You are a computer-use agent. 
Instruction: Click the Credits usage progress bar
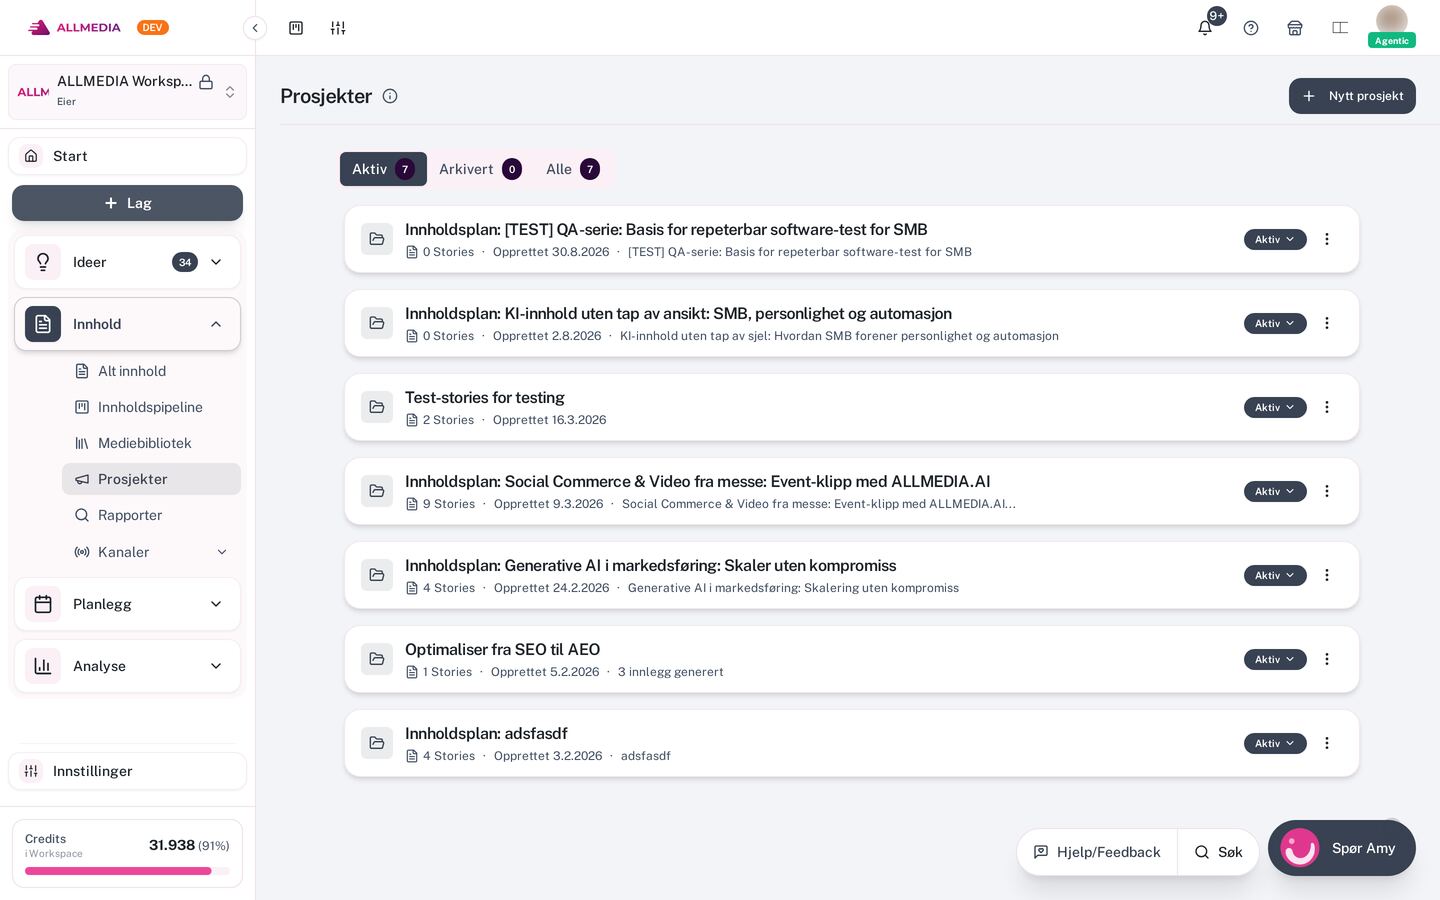127,871
